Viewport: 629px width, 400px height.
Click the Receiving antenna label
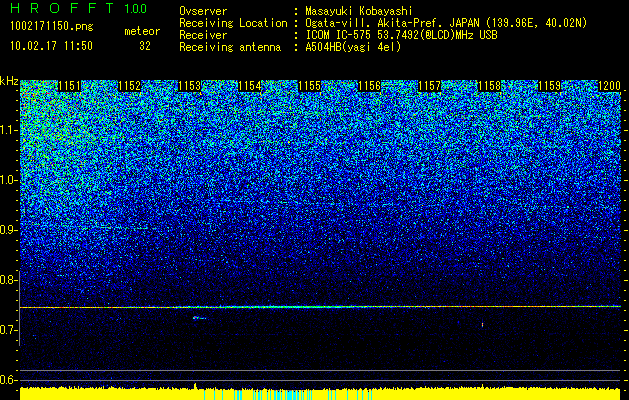tap(230, 47)
